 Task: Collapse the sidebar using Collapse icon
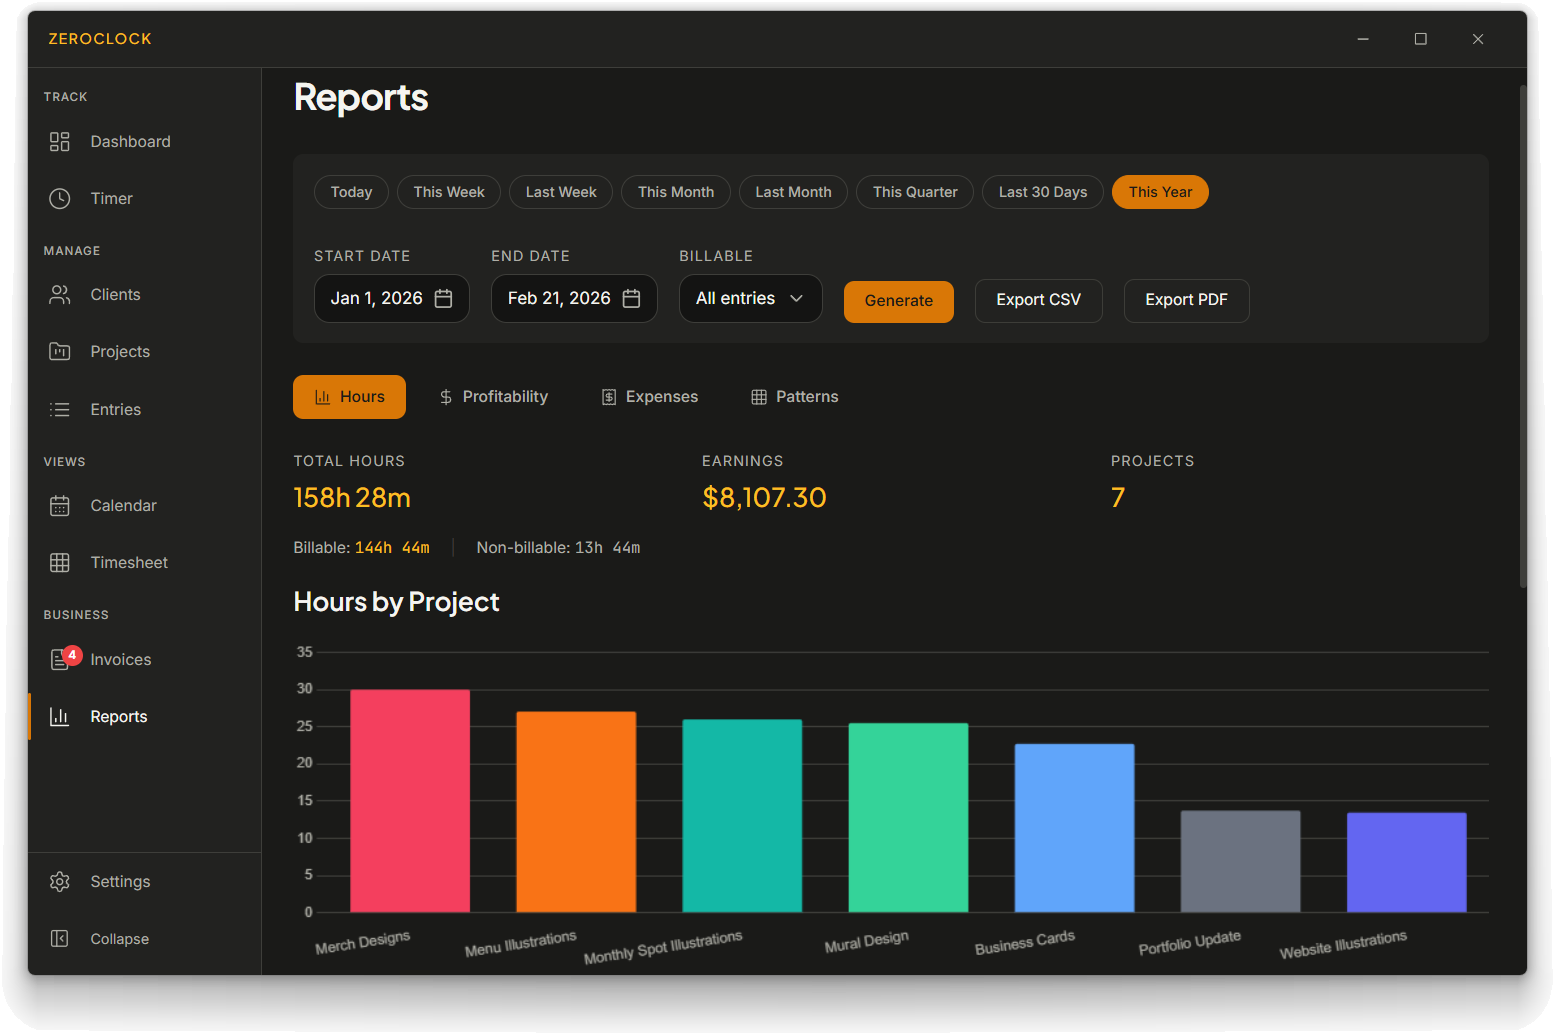pyautogui.click(x=60, y=939)
